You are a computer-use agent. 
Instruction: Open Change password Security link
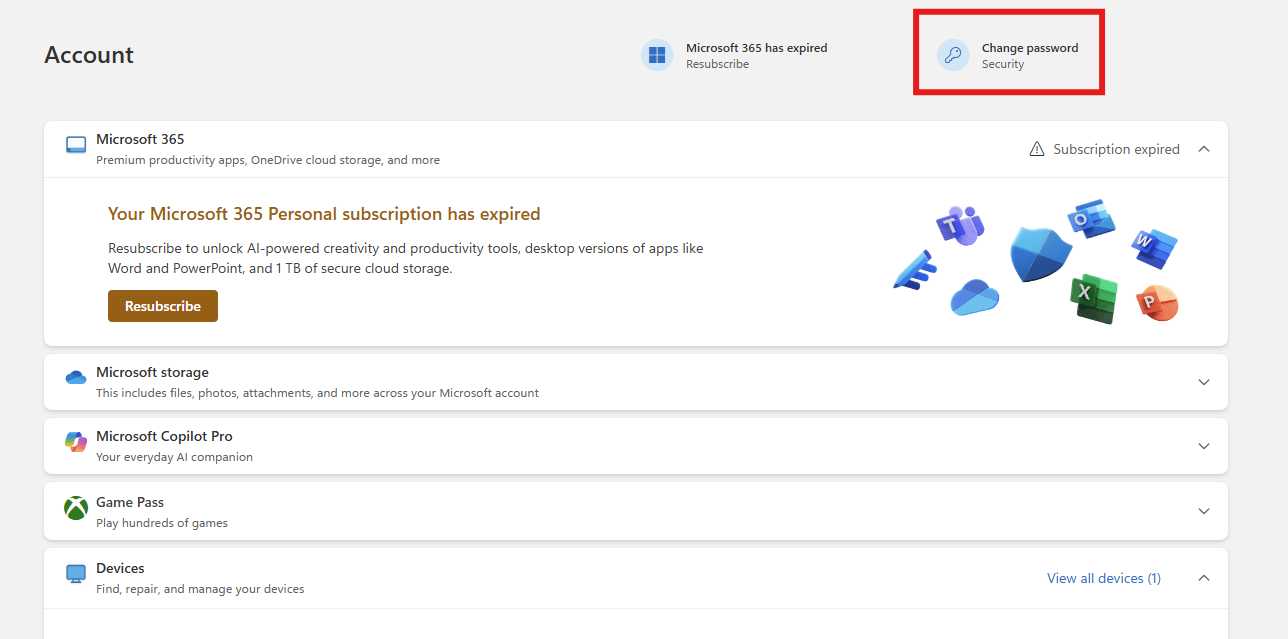(x=1008, y=55)
